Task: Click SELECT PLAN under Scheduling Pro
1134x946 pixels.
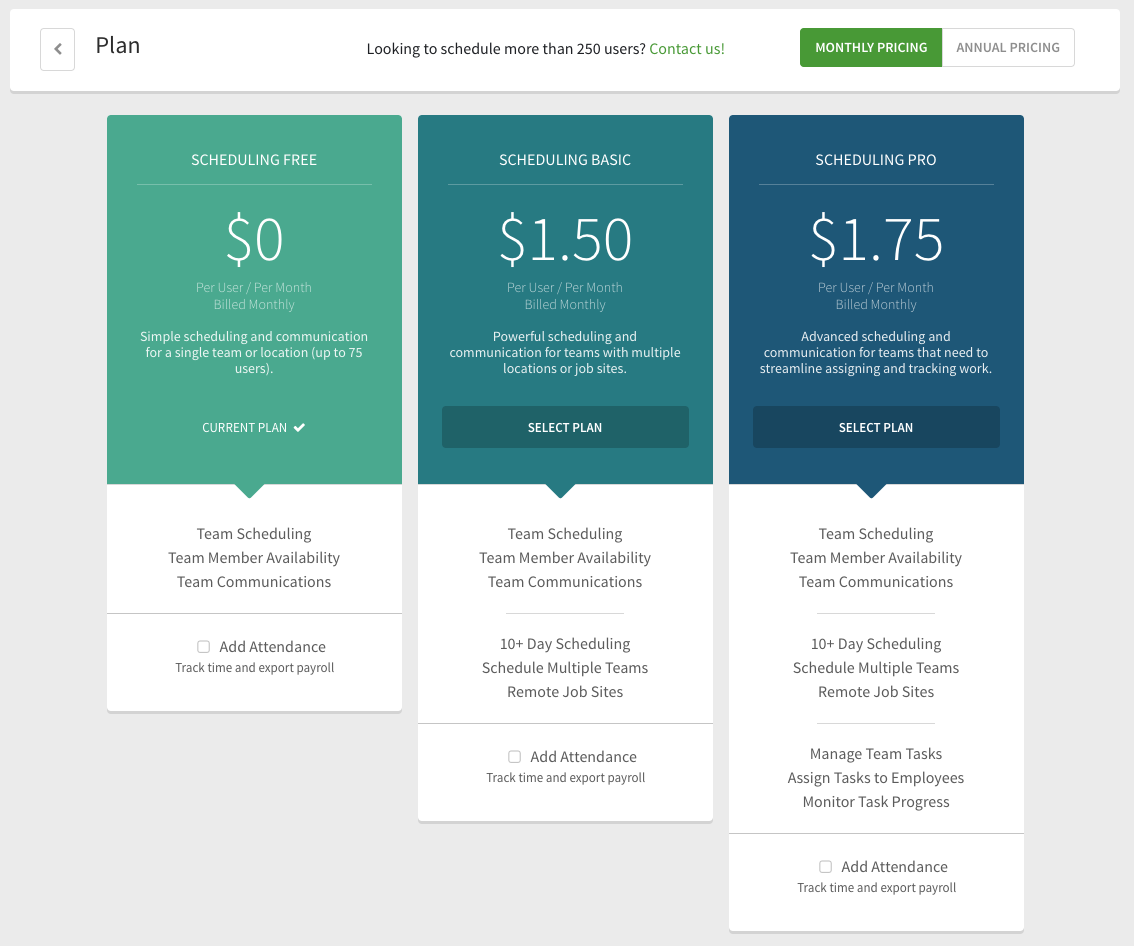Action: tap(876, 427)
